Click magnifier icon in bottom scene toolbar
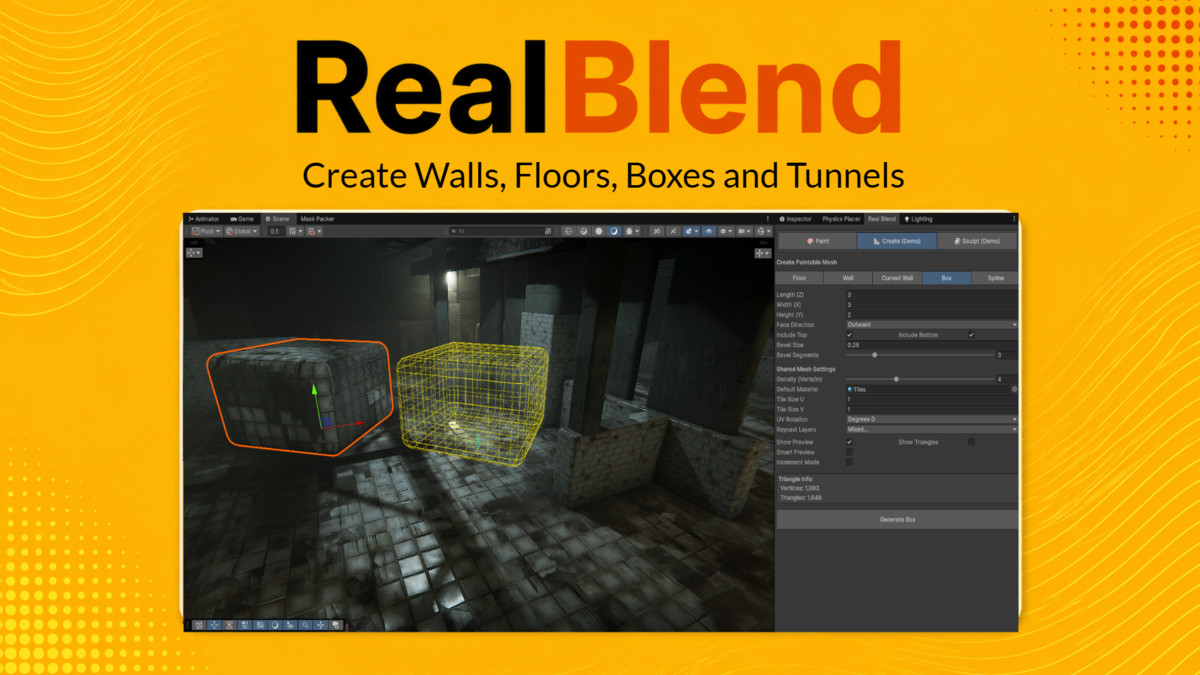Screen dimensions: 1200x675 tap(305, 625)
